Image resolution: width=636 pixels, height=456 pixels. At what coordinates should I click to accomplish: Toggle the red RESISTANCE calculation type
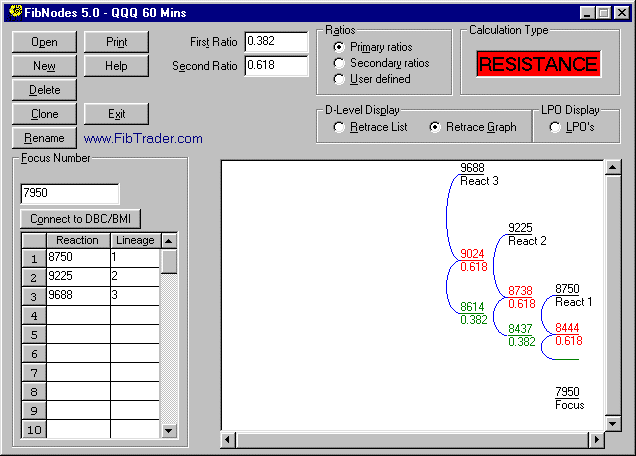539,64
